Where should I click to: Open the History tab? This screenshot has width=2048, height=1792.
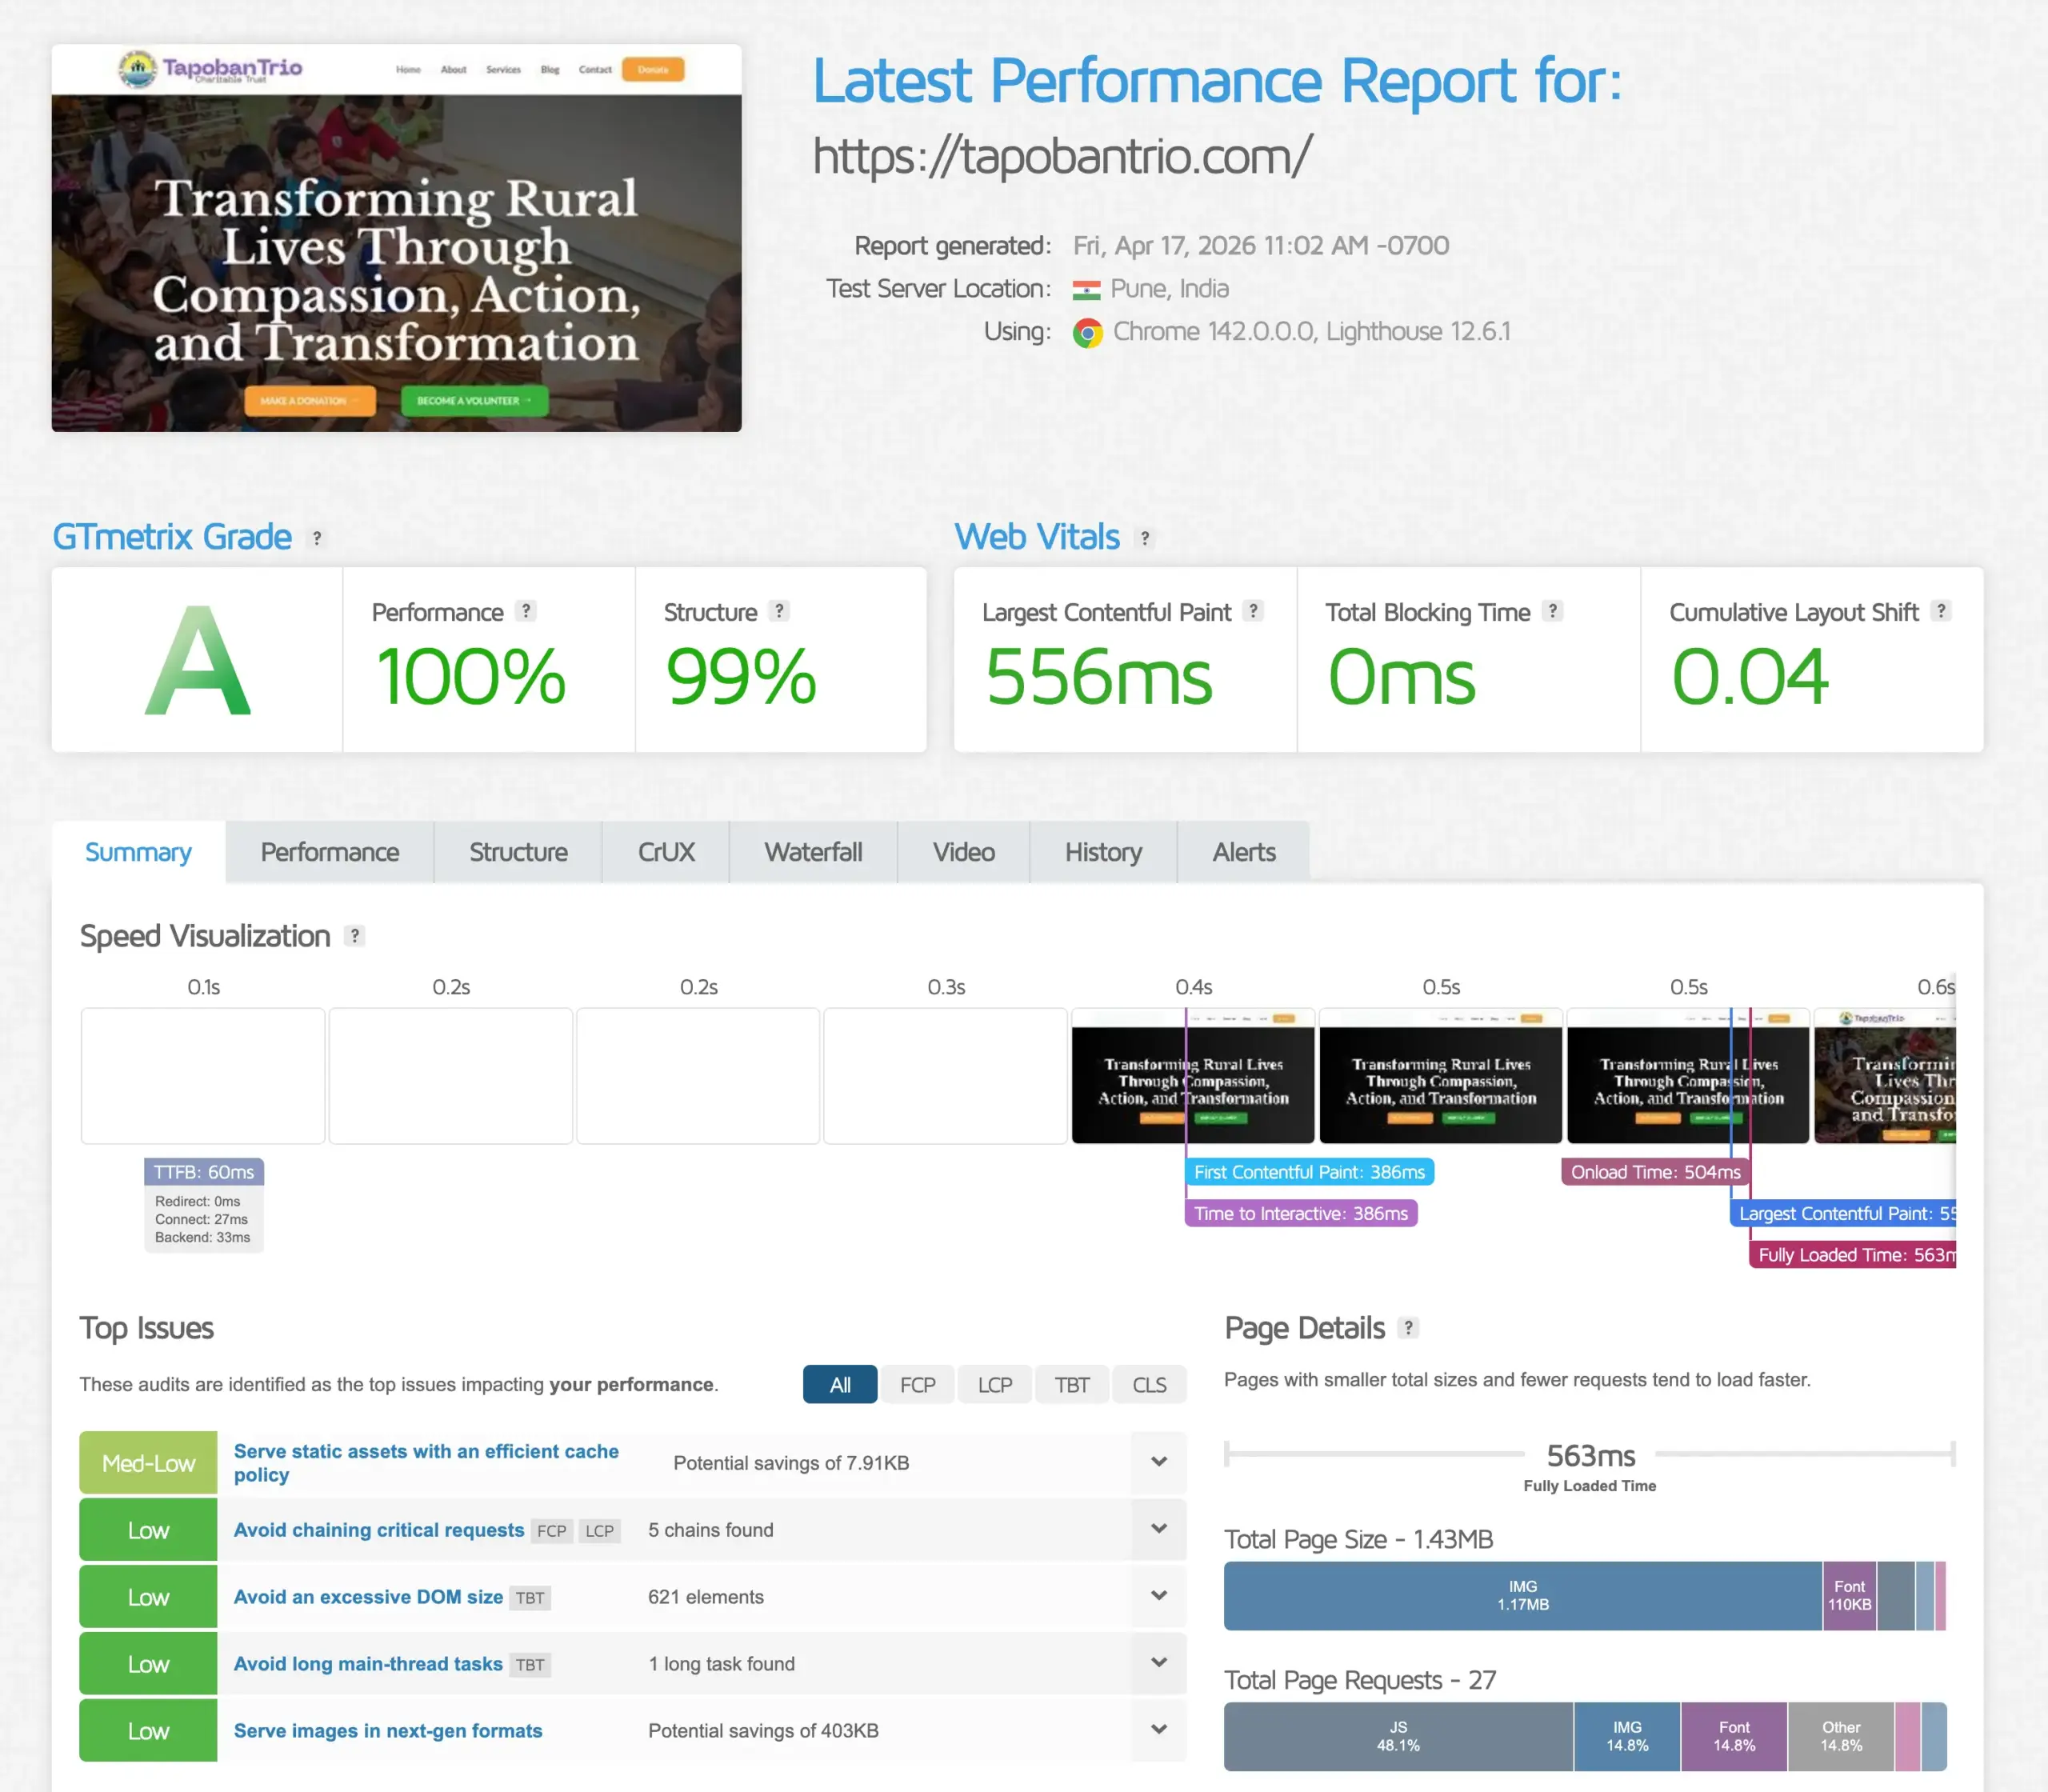click(1102, 852)
